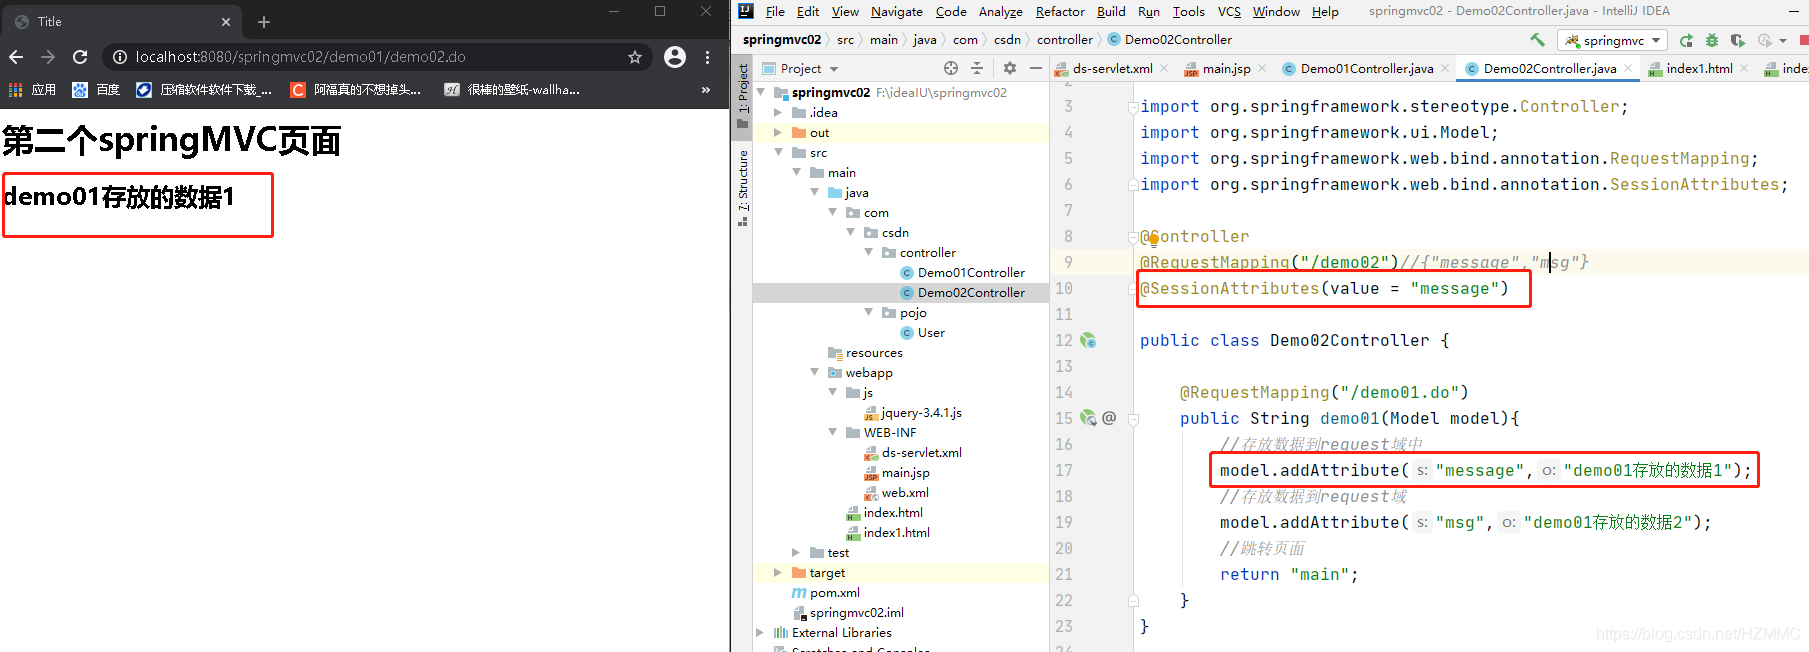The width and height of the screenshot is (1809, 652).
Task: Close the ds-servlet.xml editor tab
Action: 1164,68
